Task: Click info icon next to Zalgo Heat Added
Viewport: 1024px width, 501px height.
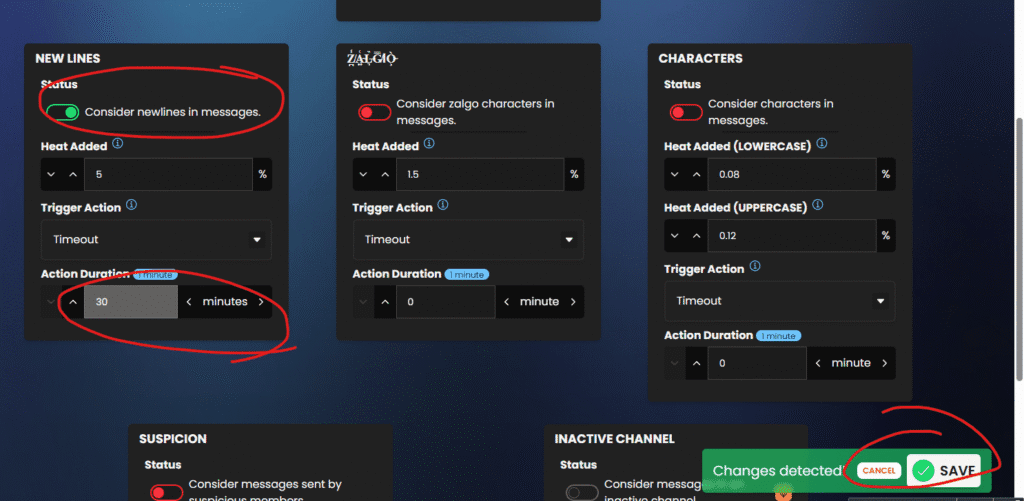Action: (x=430, y=144)
